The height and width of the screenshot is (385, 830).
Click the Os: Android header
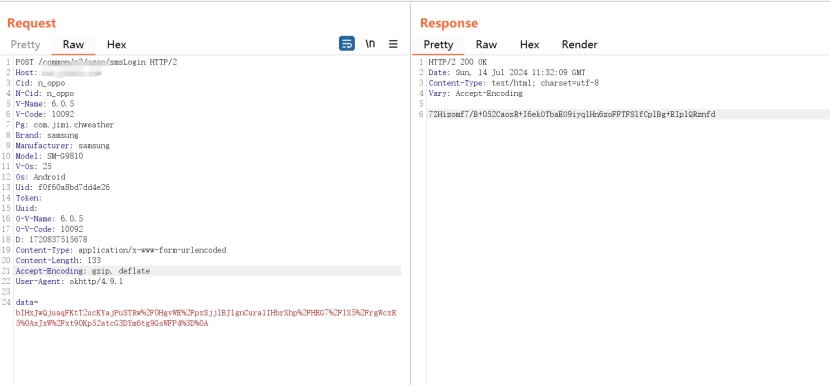point(40,177)
